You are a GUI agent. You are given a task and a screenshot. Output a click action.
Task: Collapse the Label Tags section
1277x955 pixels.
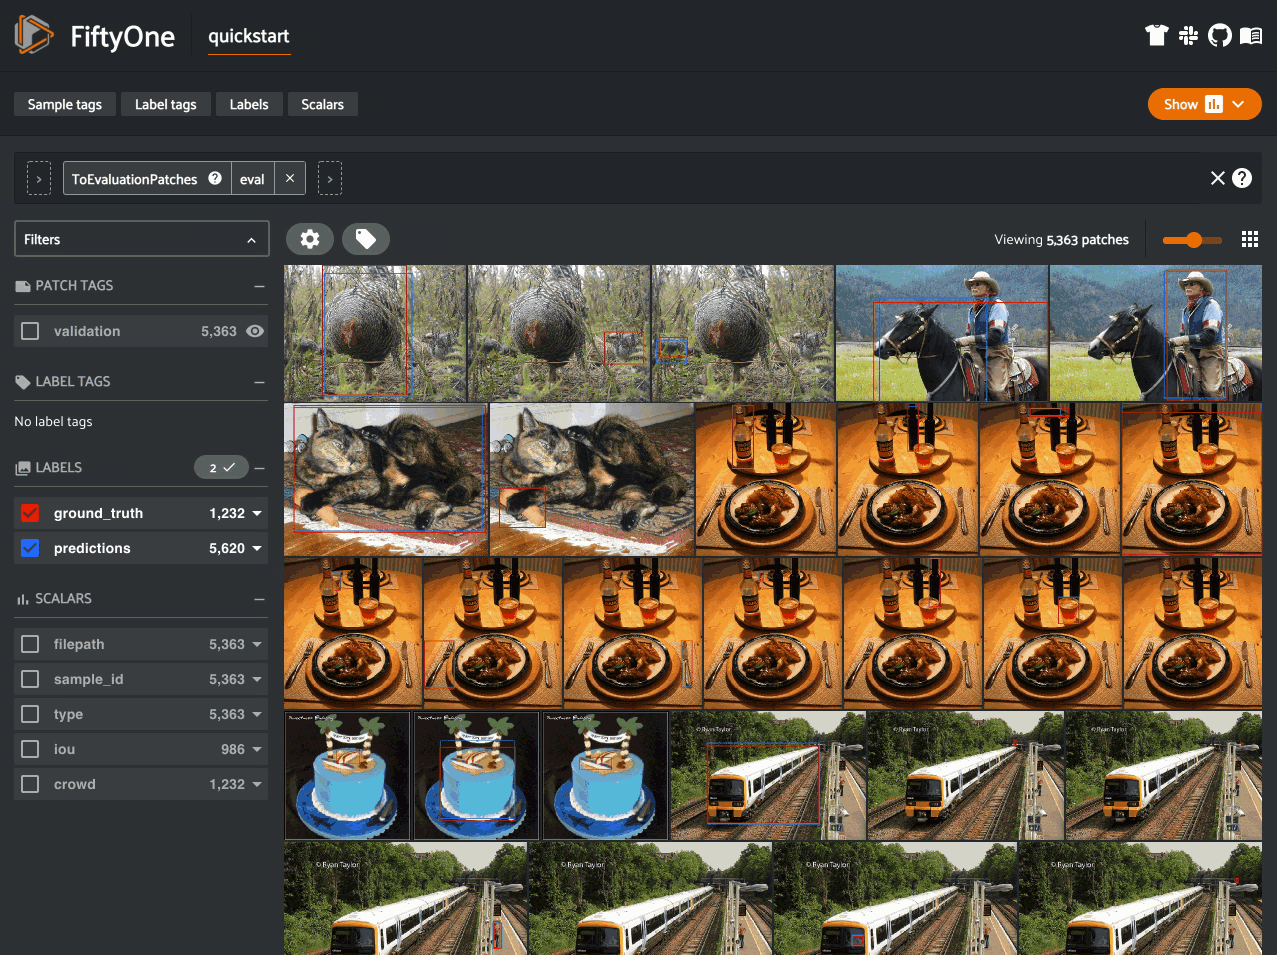pyautogui.click(x=259, y=382)
